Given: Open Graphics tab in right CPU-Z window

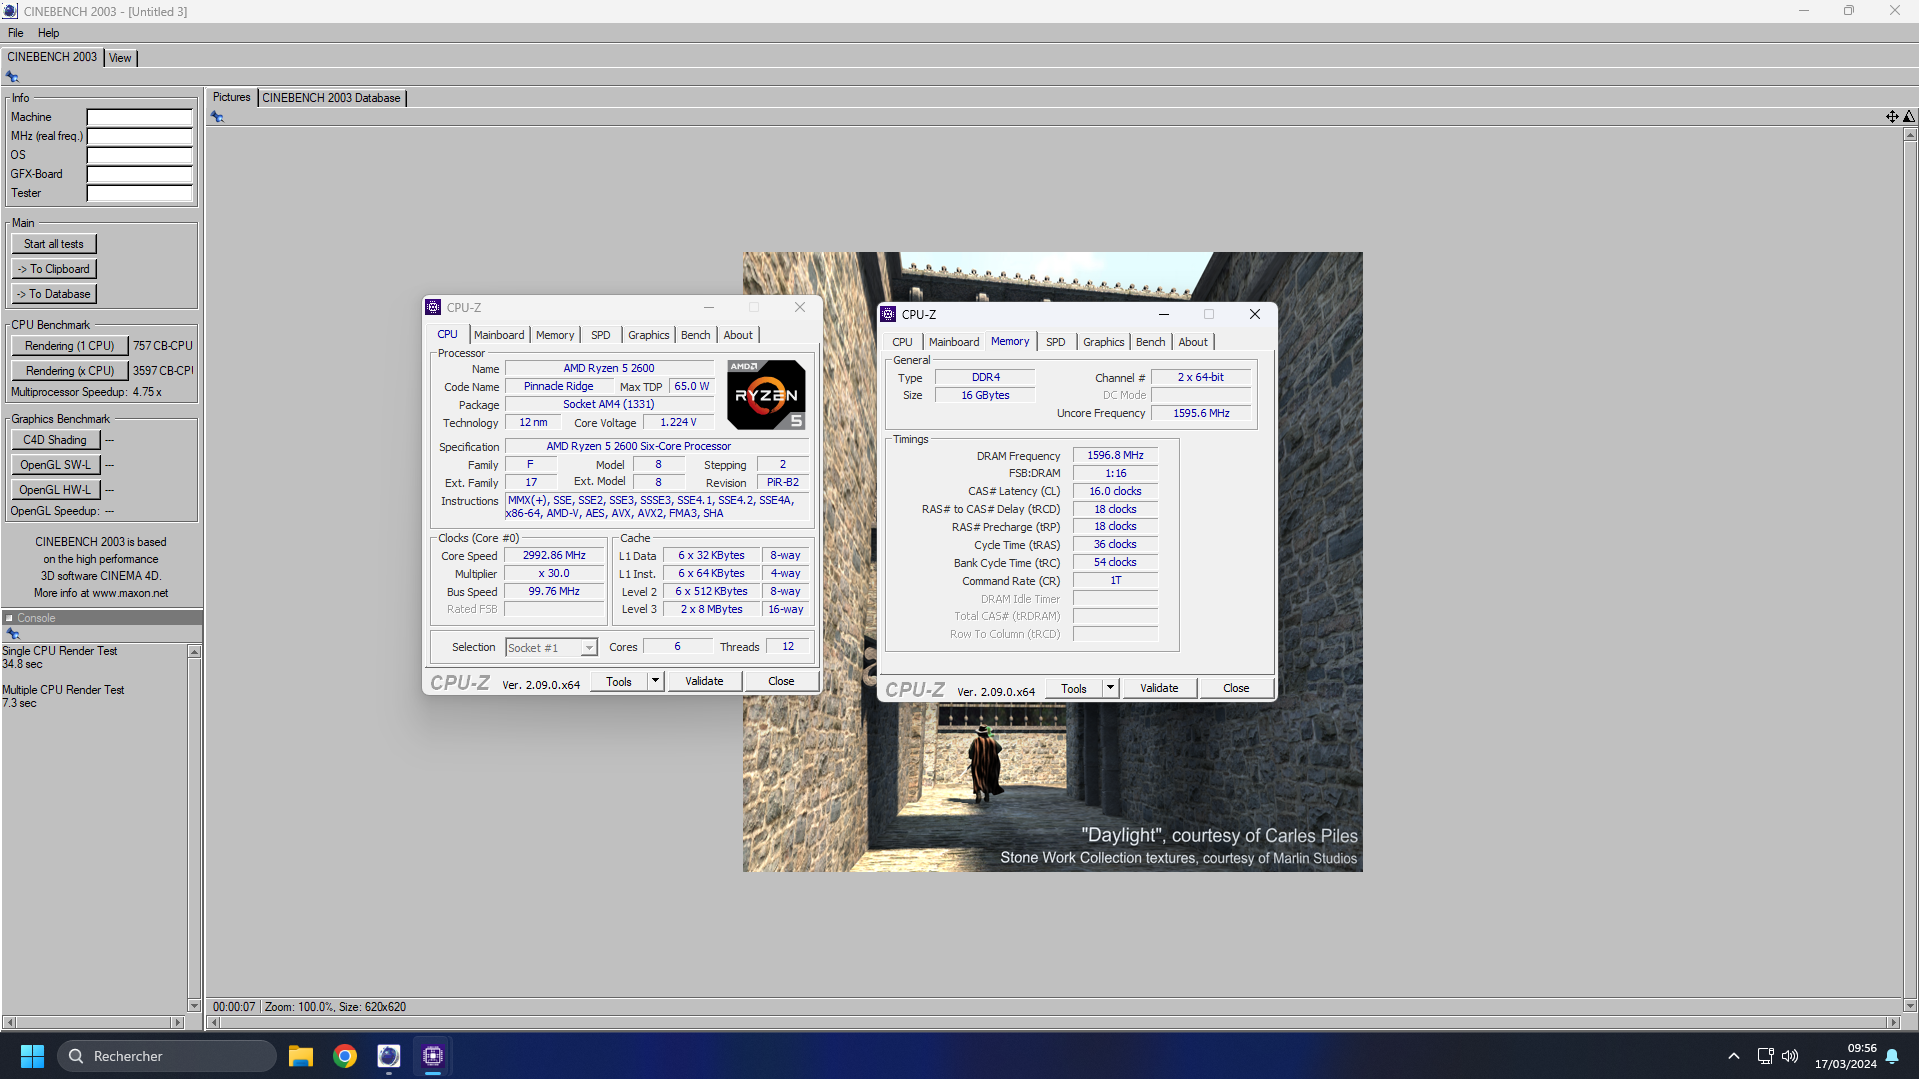Looking at the screenshot, I should 1104,342.
